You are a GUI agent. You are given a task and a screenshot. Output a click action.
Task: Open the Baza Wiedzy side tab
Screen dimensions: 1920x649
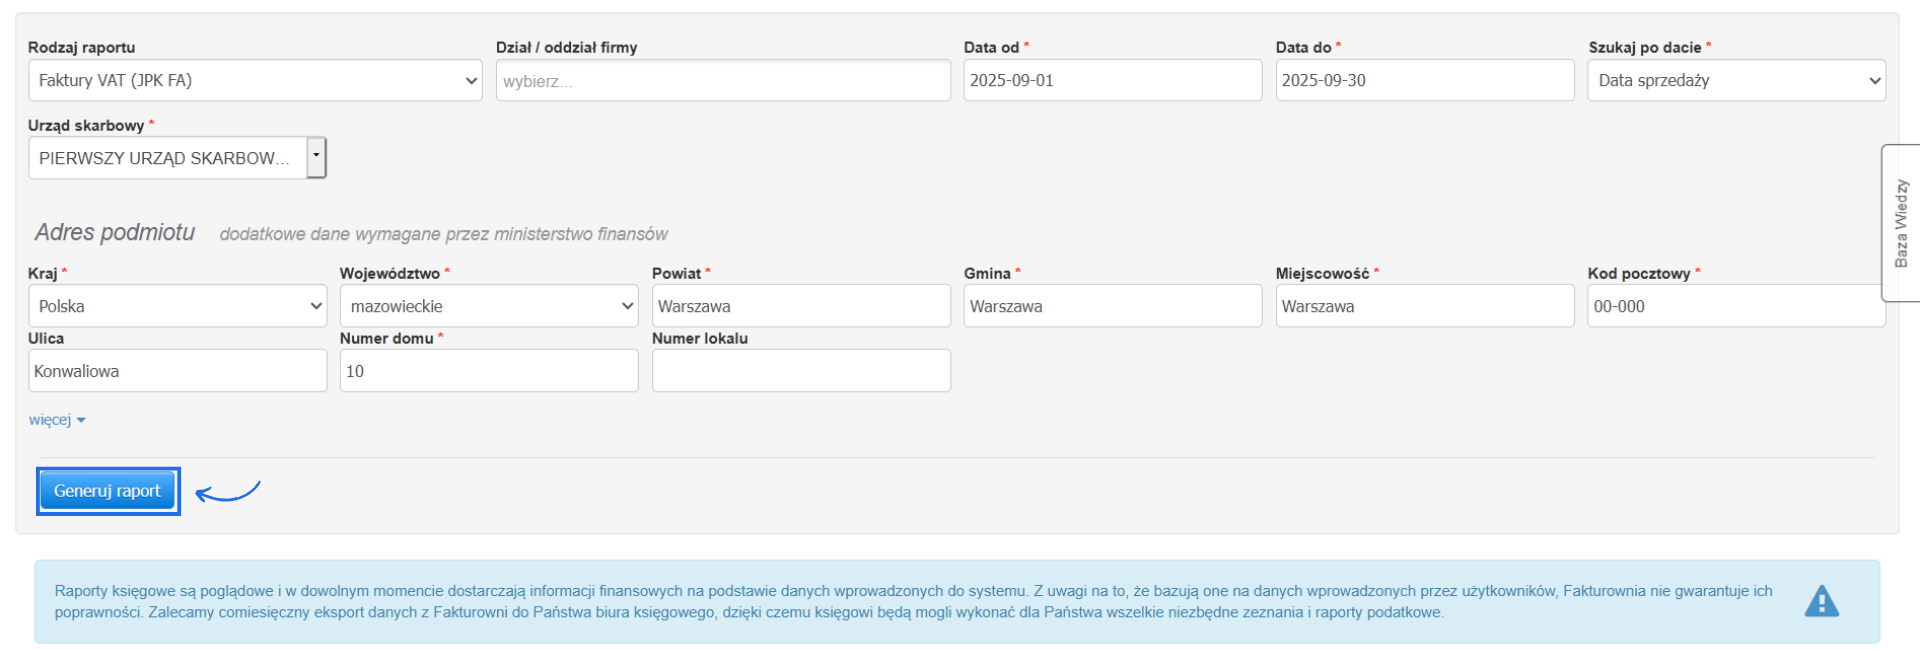1901,223
